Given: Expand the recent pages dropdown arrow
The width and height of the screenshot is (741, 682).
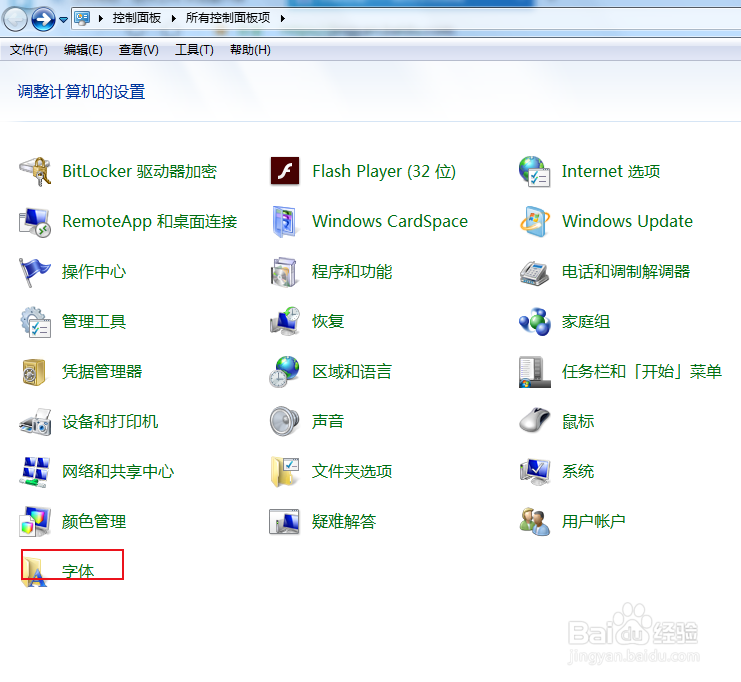Looking at the screenshot, I should pos(63,20).
